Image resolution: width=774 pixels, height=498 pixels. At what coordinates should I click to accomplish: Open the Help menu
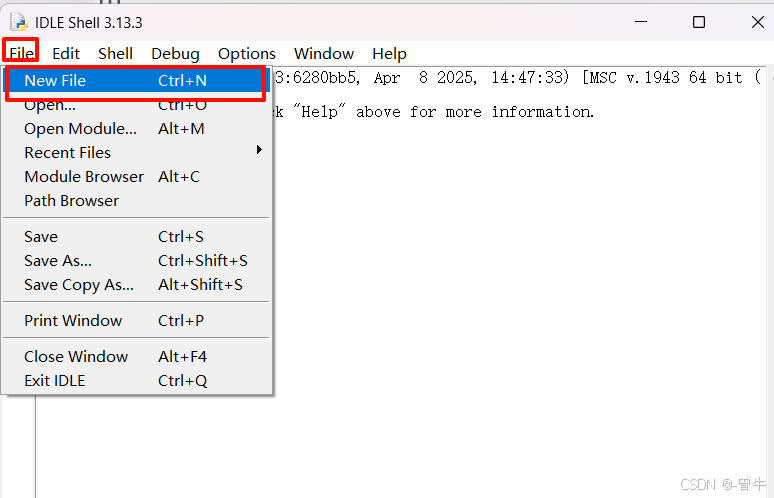tap(389, 54)
